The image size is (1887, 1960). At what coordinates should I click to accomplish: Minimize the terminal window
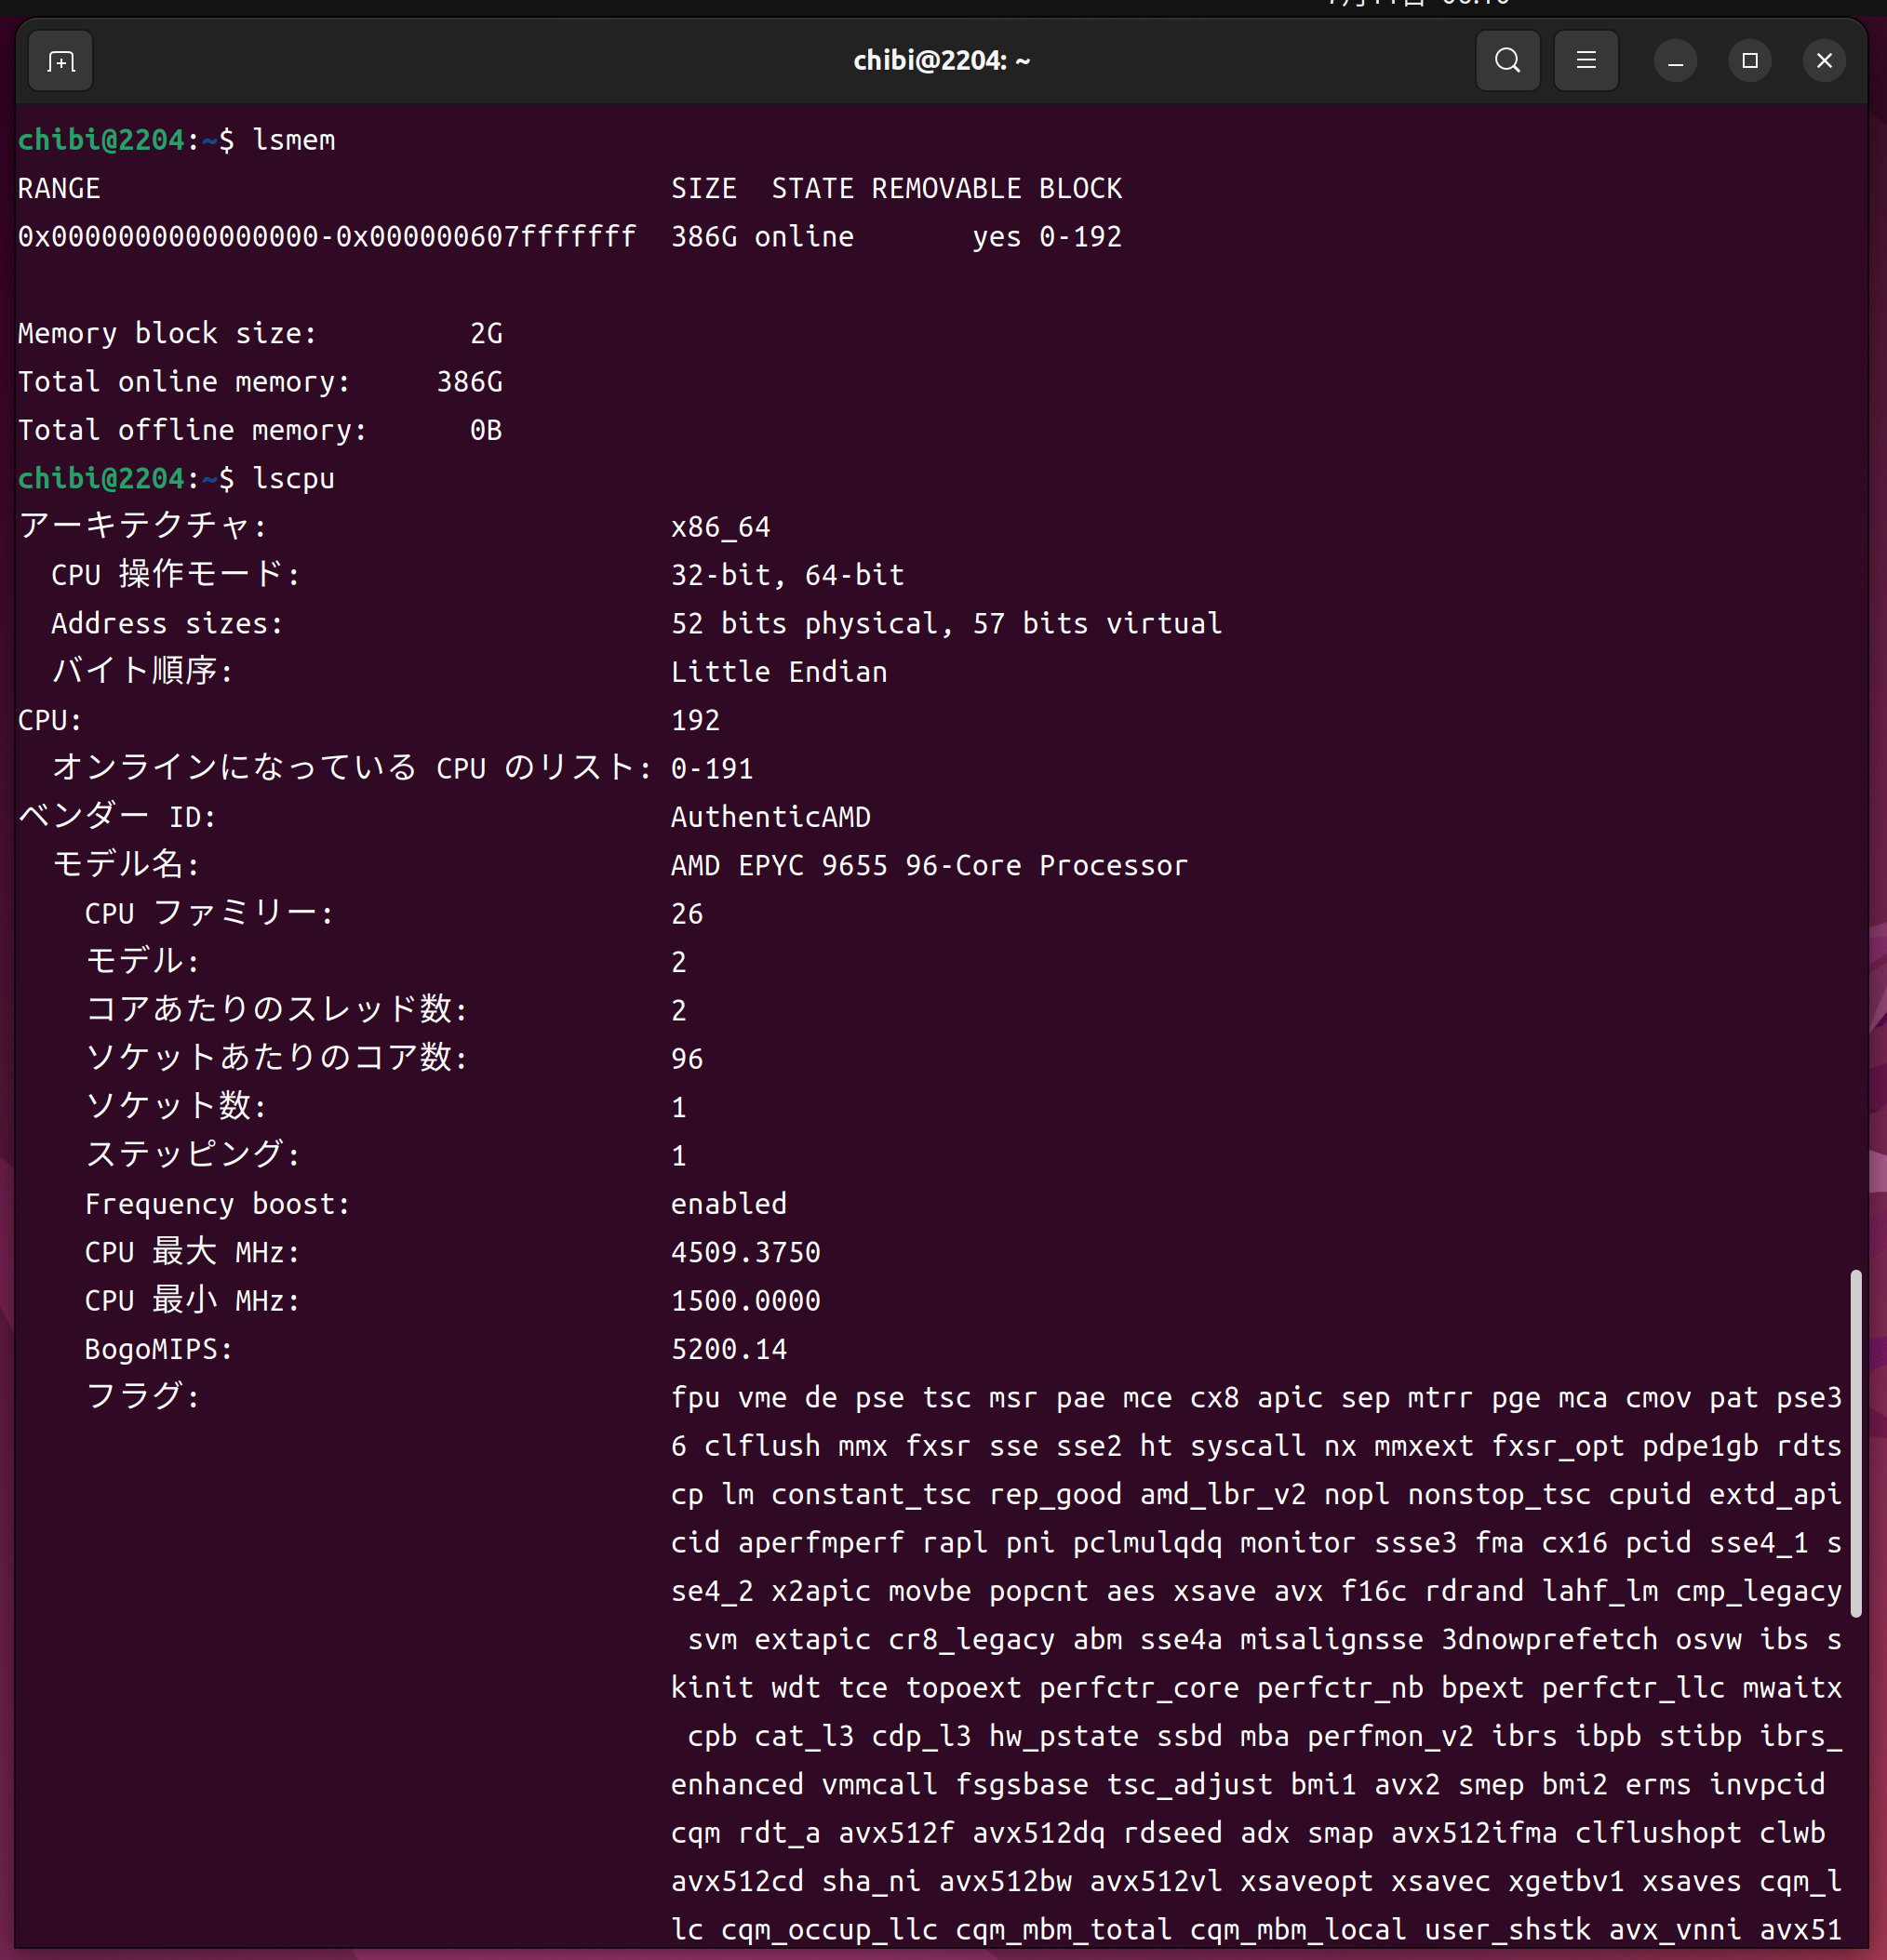pos(1675,62)
